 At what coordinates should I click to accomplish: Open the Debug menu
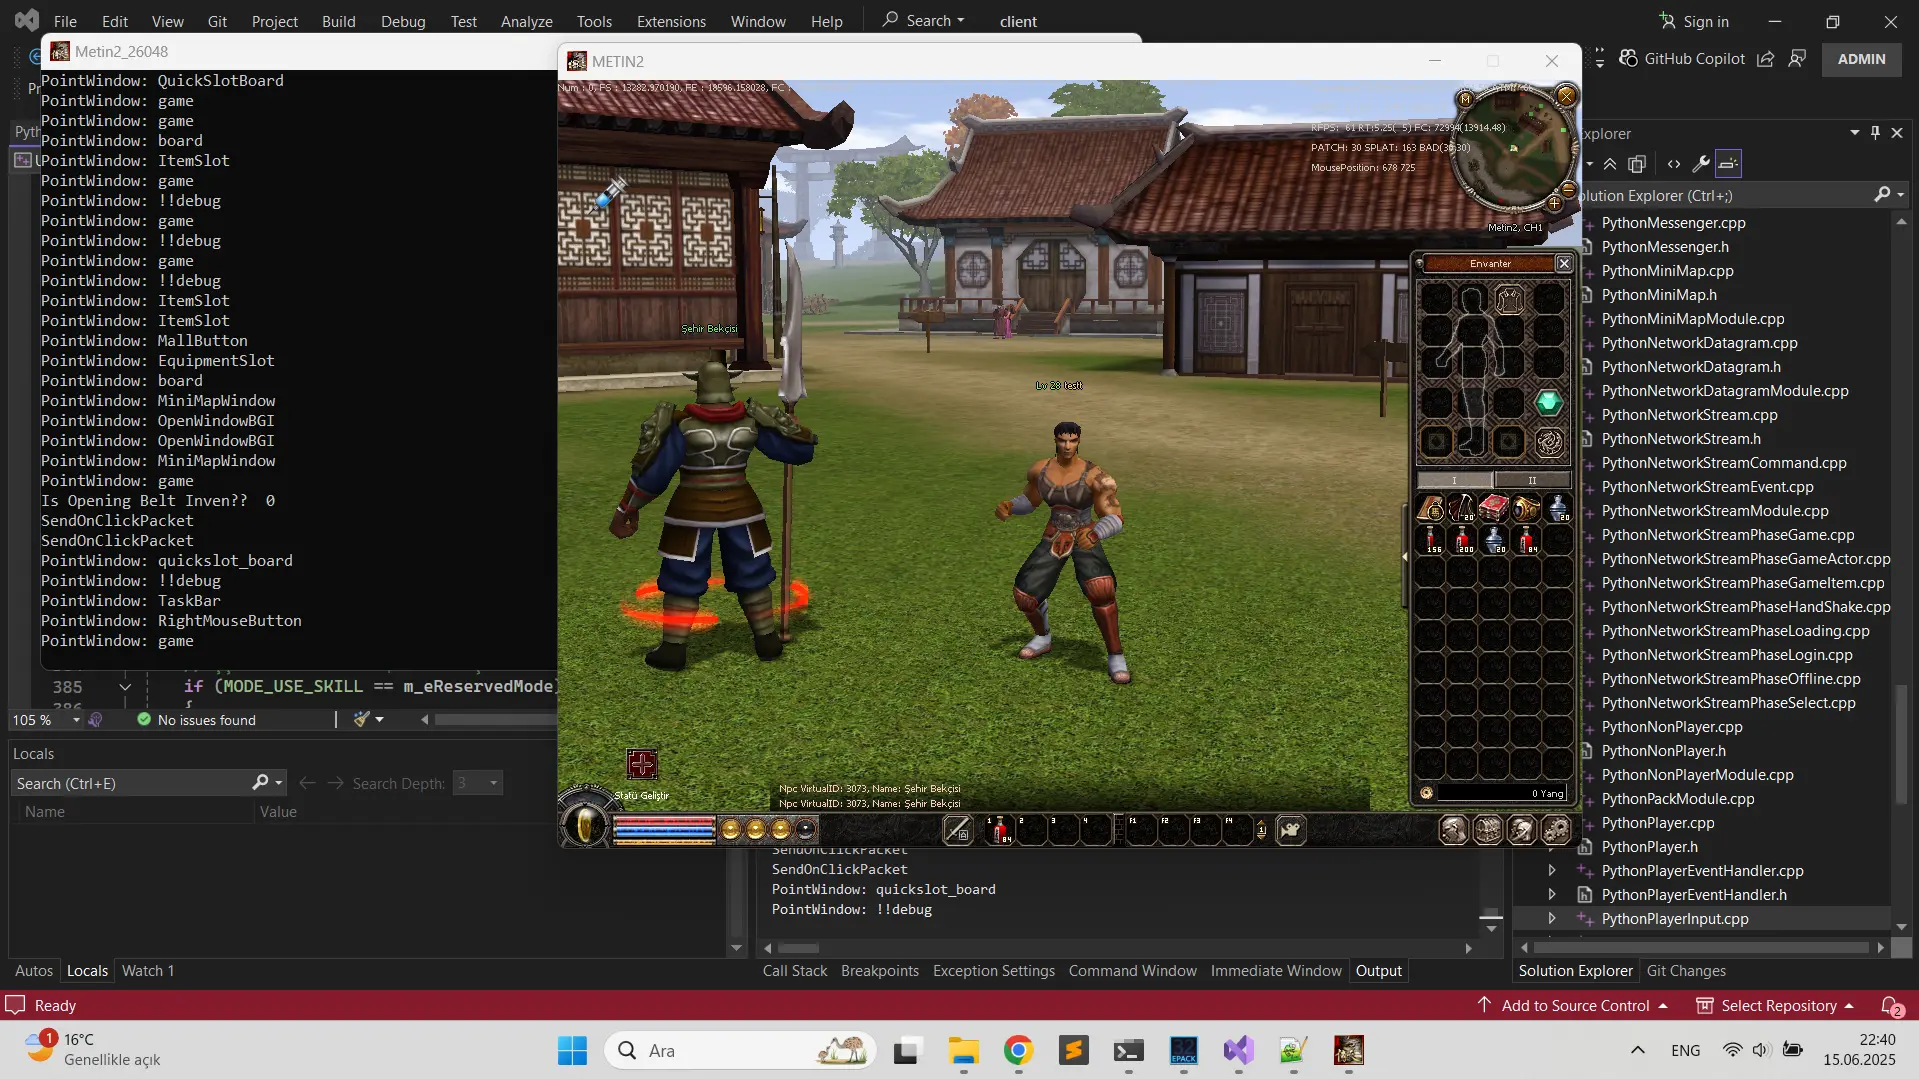tap(403, 21)
